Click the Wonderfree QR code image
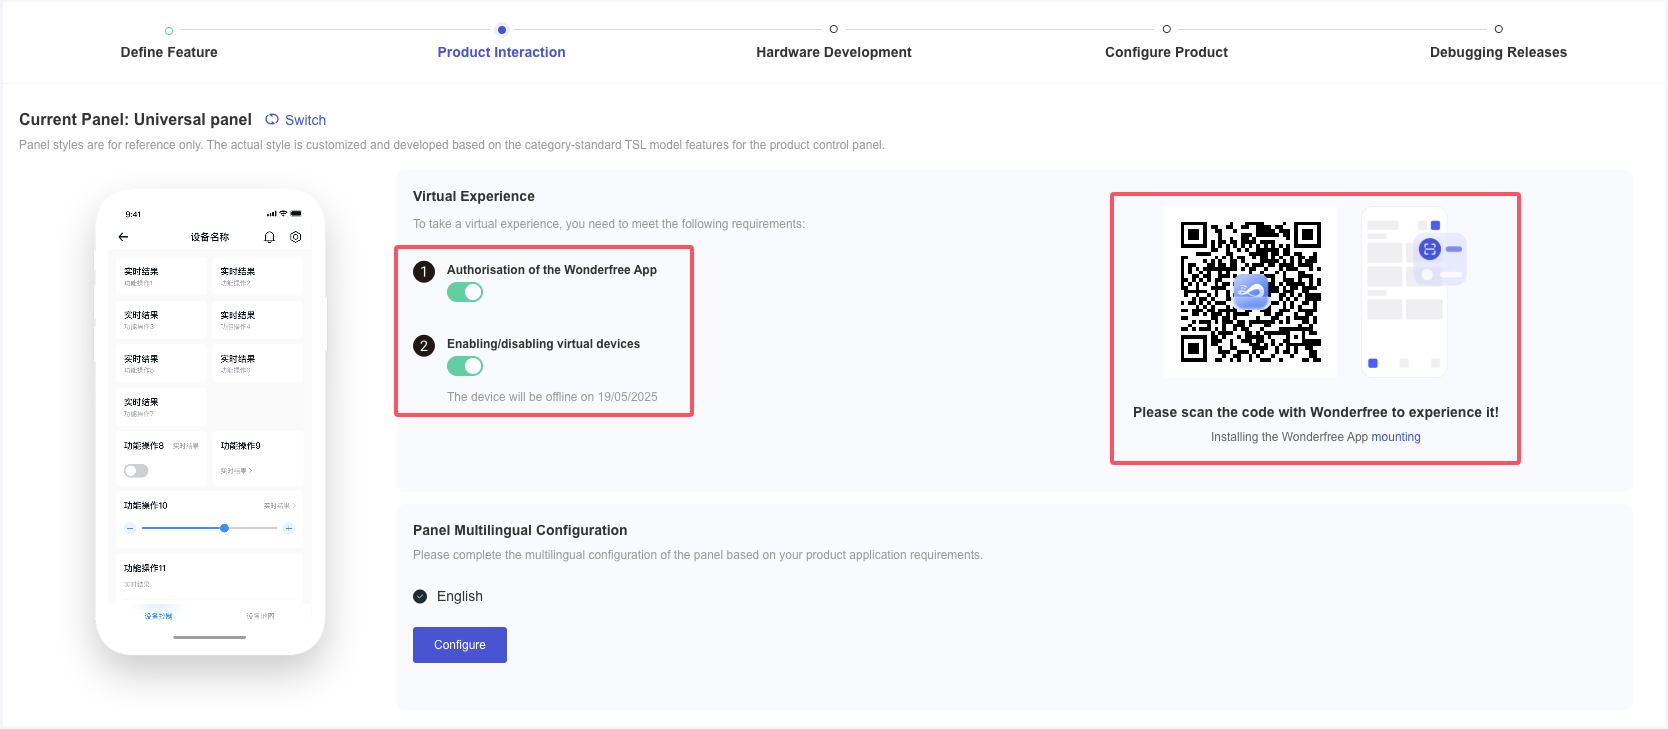 (x=1251, y=292)
